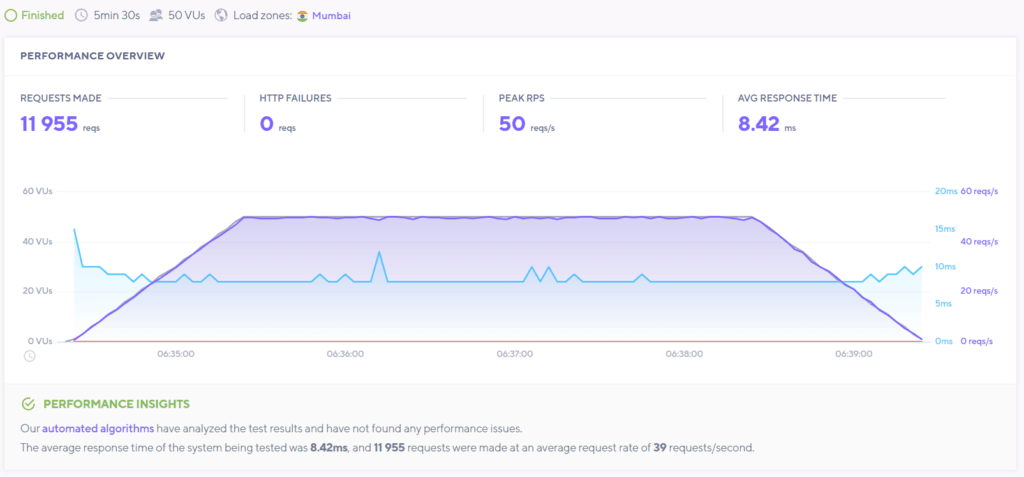The image size is (1024, 477).
Task: Click the 60 VUs axis label
Action: pyautogui.click(x=36, y=191)
